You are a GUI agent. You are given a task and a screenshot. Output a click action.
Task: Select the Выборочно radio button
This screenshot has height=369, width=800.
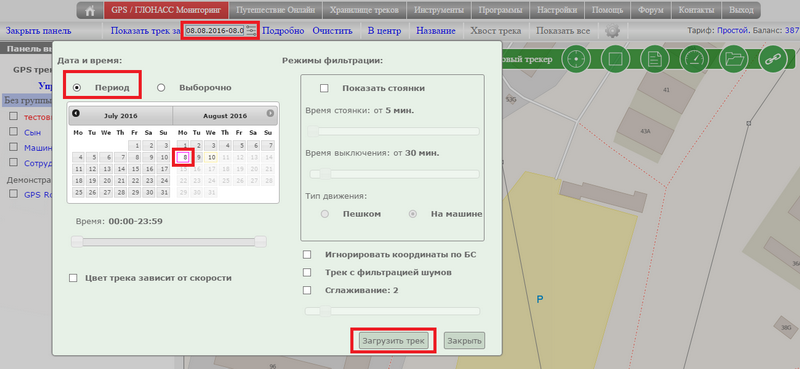(x=161, y=88)
